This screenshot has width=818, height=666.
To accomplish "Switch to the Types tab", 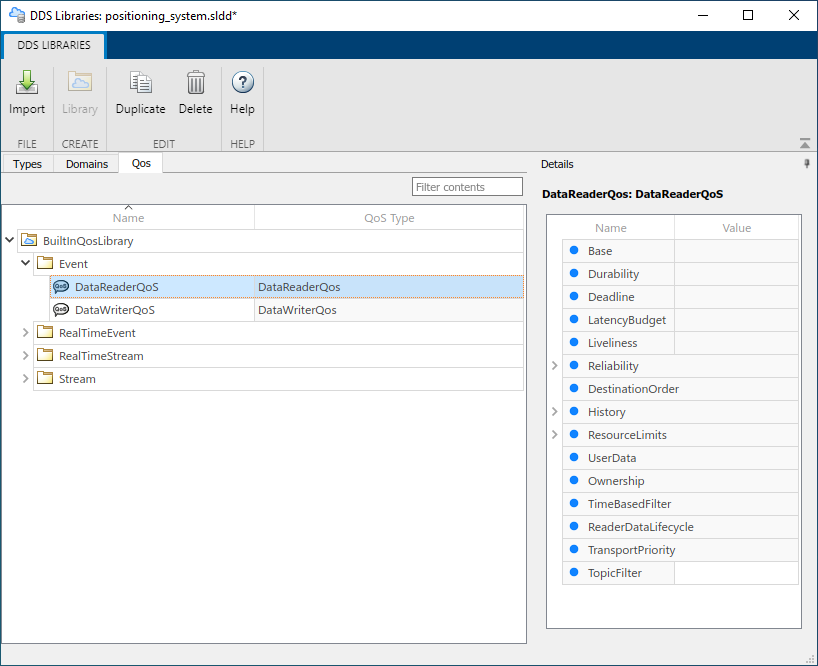I will 26,163.
